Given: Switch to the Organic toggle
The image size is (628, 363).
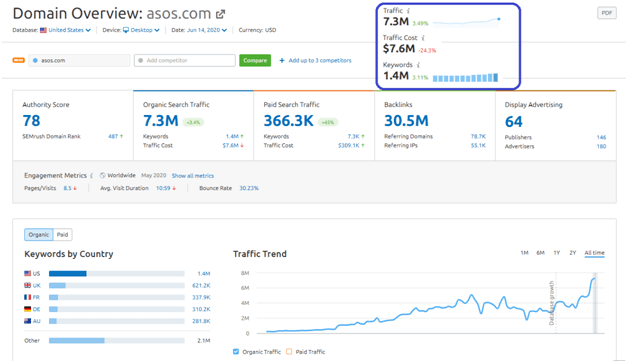Looking at the screenshot, I should (x=39, y=235).
